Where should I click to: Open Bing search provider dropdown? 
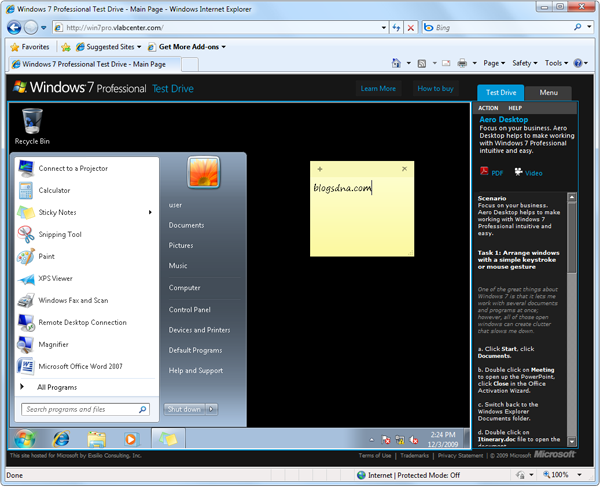[x=589, y=27]
